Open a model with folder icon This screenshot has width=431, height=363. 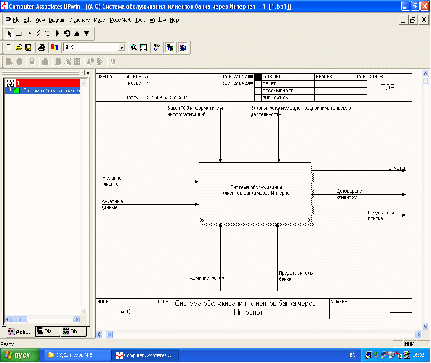[x=19, y=47]
